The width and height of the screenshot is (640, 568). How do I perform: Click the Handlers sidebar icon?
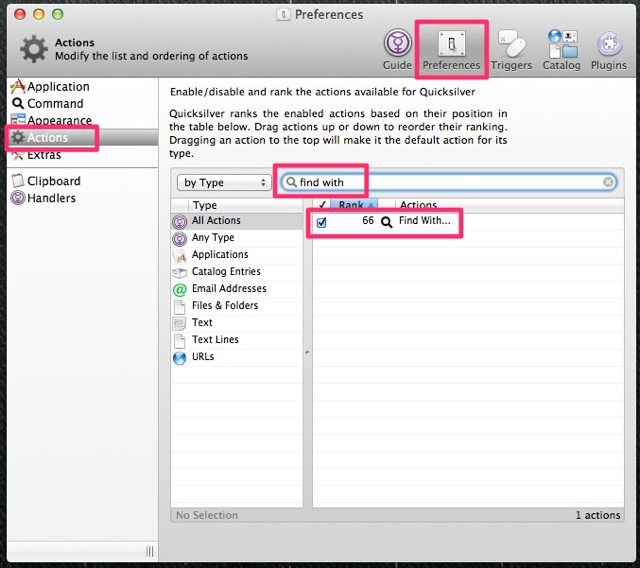(18, 198)
